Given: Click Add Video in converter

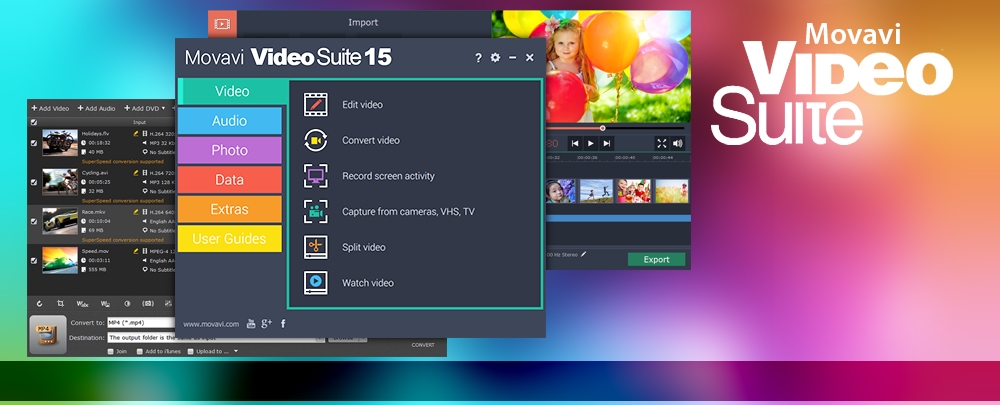Looking at the screenshot, I should click(x=50, y=108).
